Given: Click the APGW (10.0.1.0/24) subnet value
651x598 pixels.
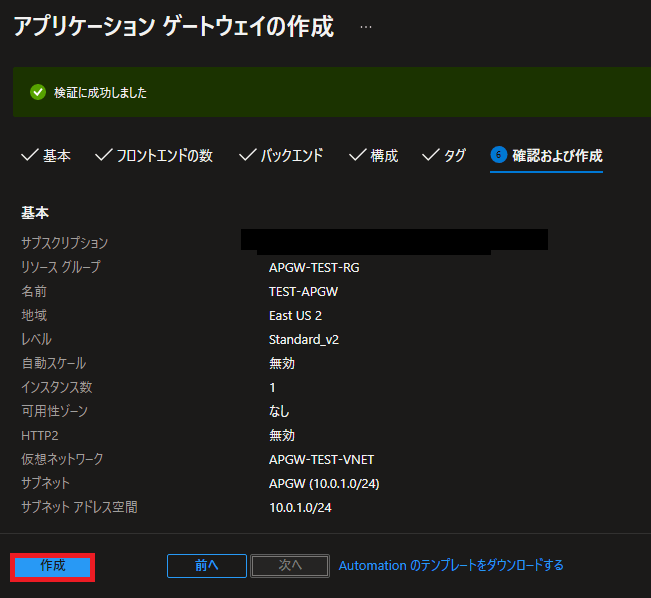Looking at the screenshot, I should tap(324, 483).
